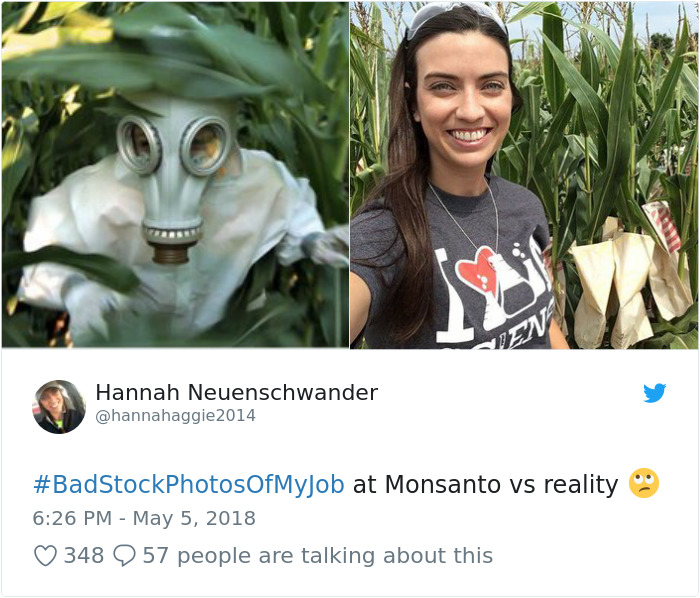
Task: Open the #BadStockPhotosOfMyJob hashtag
Action: [189, 484]
